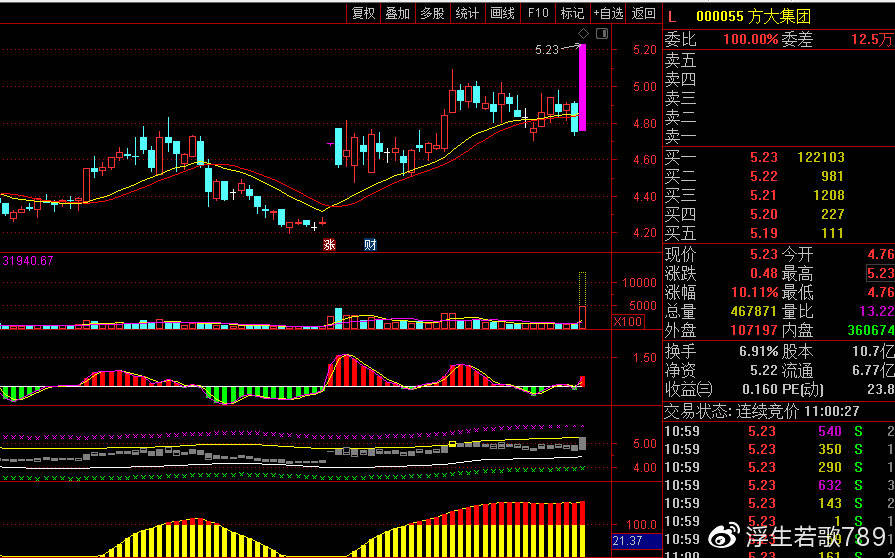The width and height of the screenshot is (895, 558).
Task: Click the latest tall magenta candlestick
Action: (x=582, y=88)
